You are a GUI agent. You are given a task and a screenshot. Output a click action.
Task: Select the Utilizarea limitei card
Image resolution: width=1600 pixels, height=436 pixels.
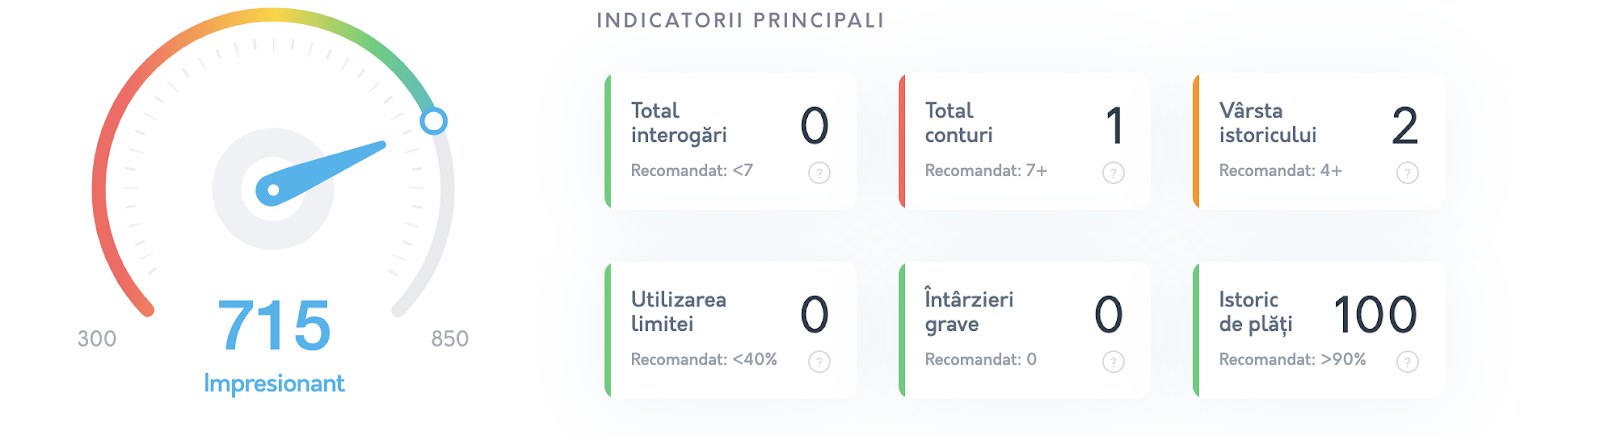tap(730, 330)
